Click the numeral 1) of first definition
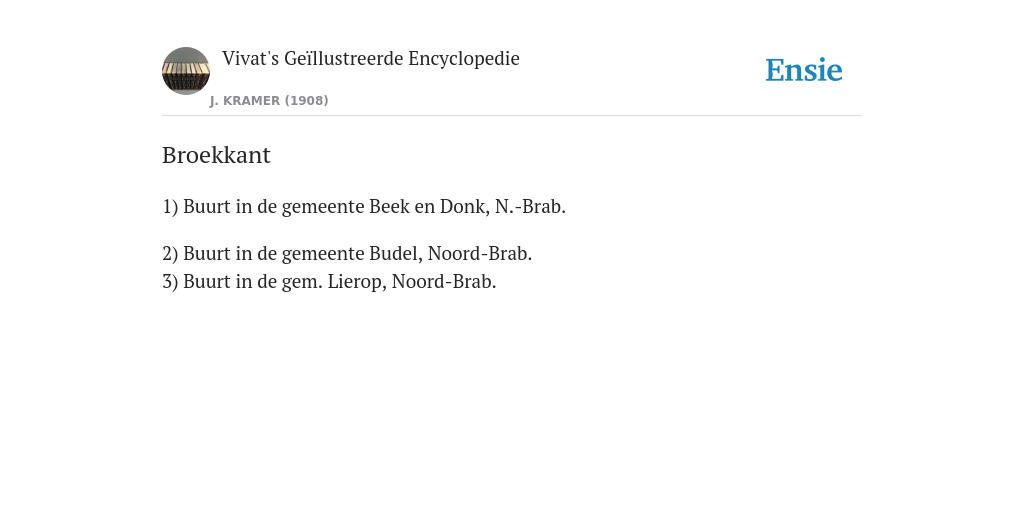This screenshot has height=512, width=1024. point(170,206)
